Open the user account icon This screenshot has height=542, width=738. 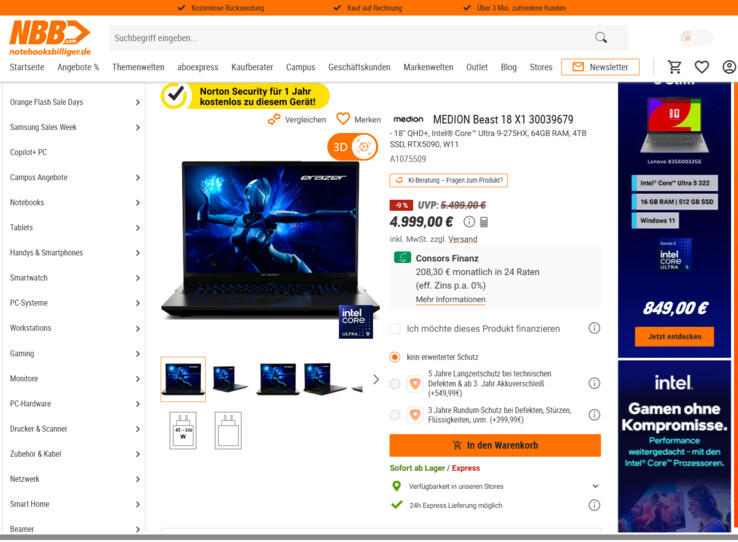point(729,67)
